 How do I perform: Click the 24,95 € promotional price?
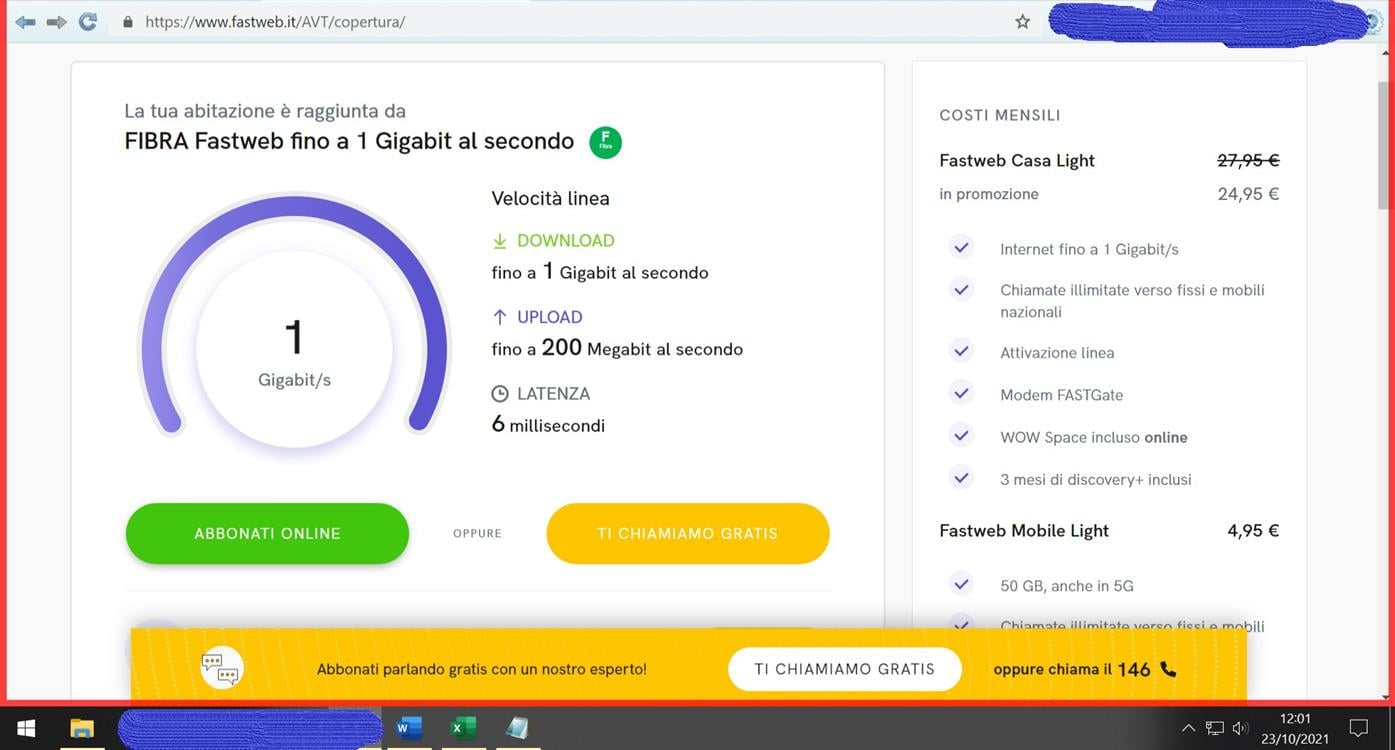[1248, 194]
